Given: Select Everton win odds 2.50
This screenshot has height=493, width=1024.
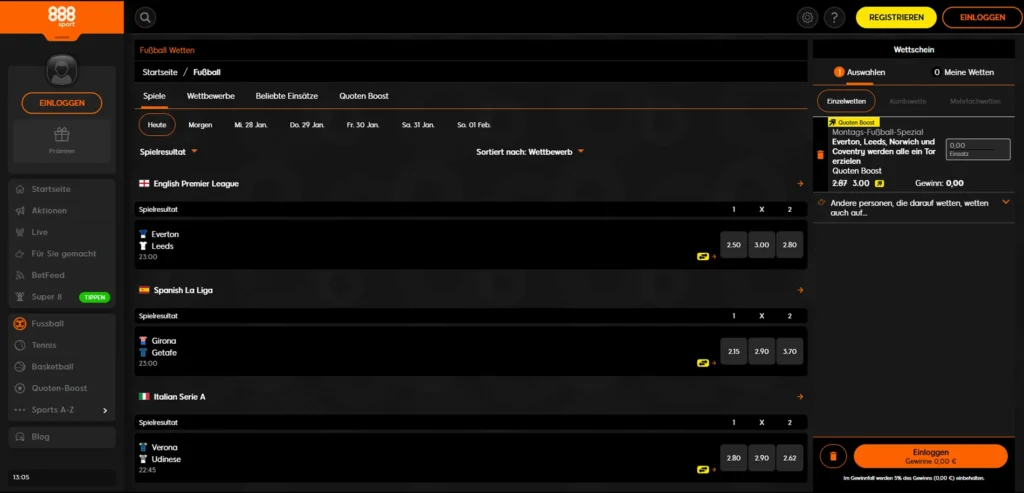Looking at the screenshot, I should point(733,245).
